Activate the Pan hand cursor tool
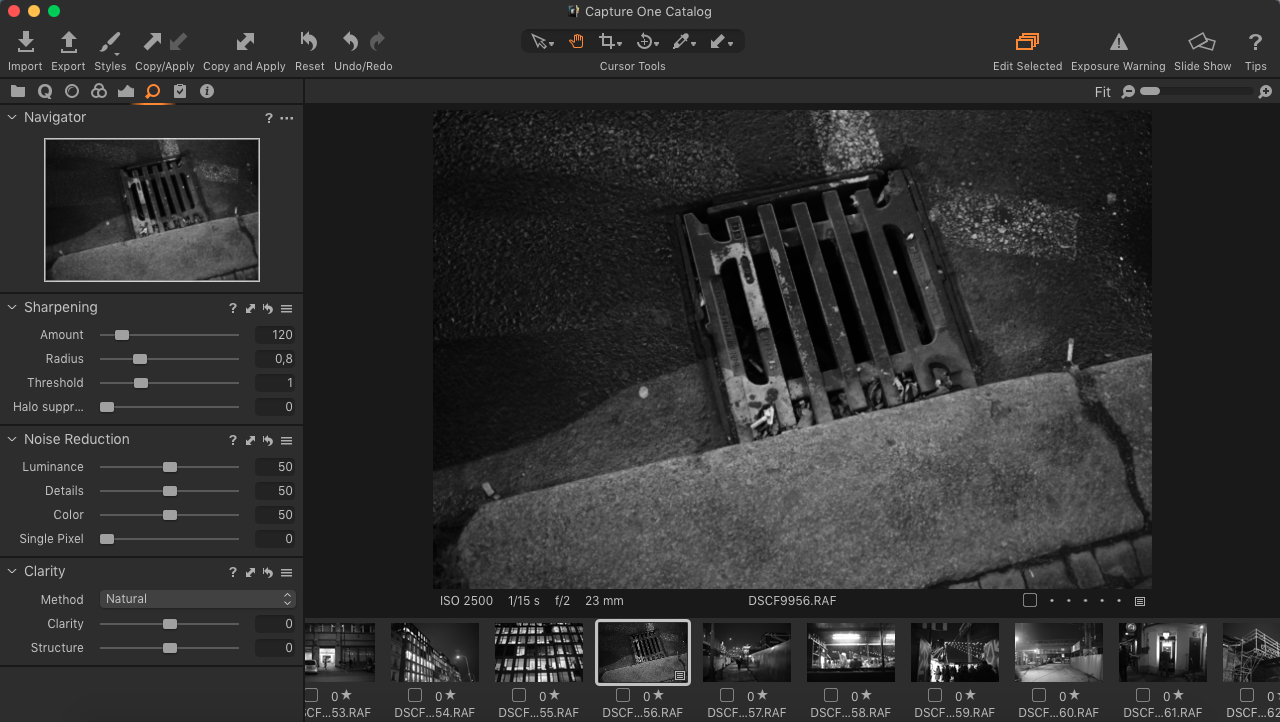1280x722 pixels. pyautogui.click(x=576, y=40)
